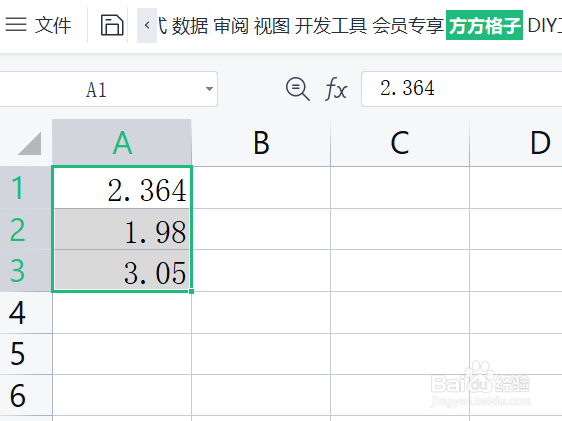Image resolution: width=562 pixels, height=421 pixels.
Task: Click empty cell B1
Action: [261, 187]
